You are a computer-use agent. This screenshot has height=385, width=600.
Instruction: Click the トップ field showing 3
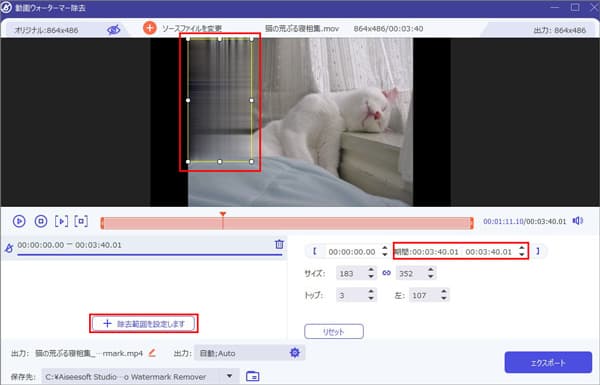point(351,295)
